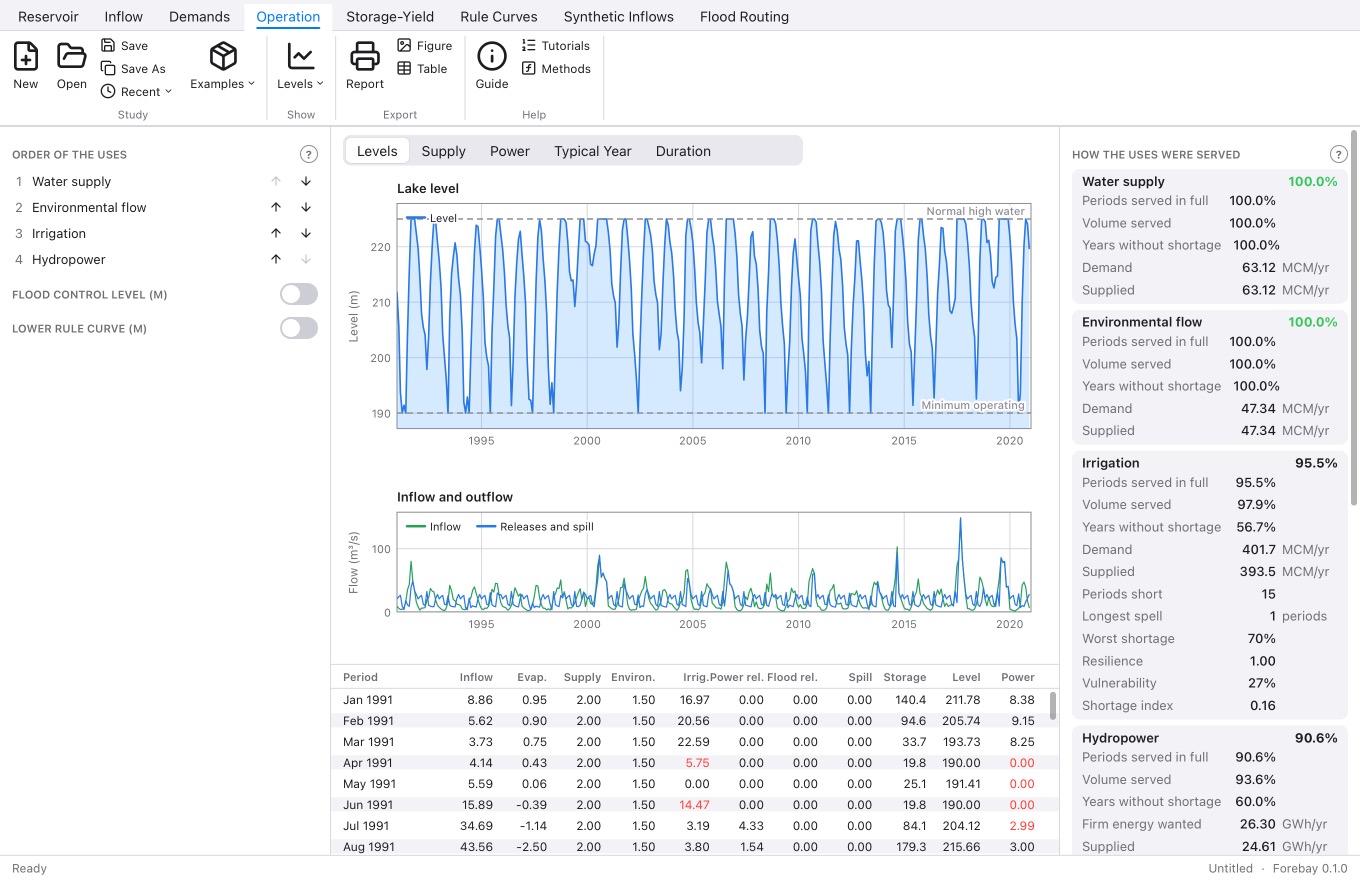Image resolution: width=1360 pixels, height=880 pixels.
Task: Move Water supply down in order
Action: (x=306, y=182)
